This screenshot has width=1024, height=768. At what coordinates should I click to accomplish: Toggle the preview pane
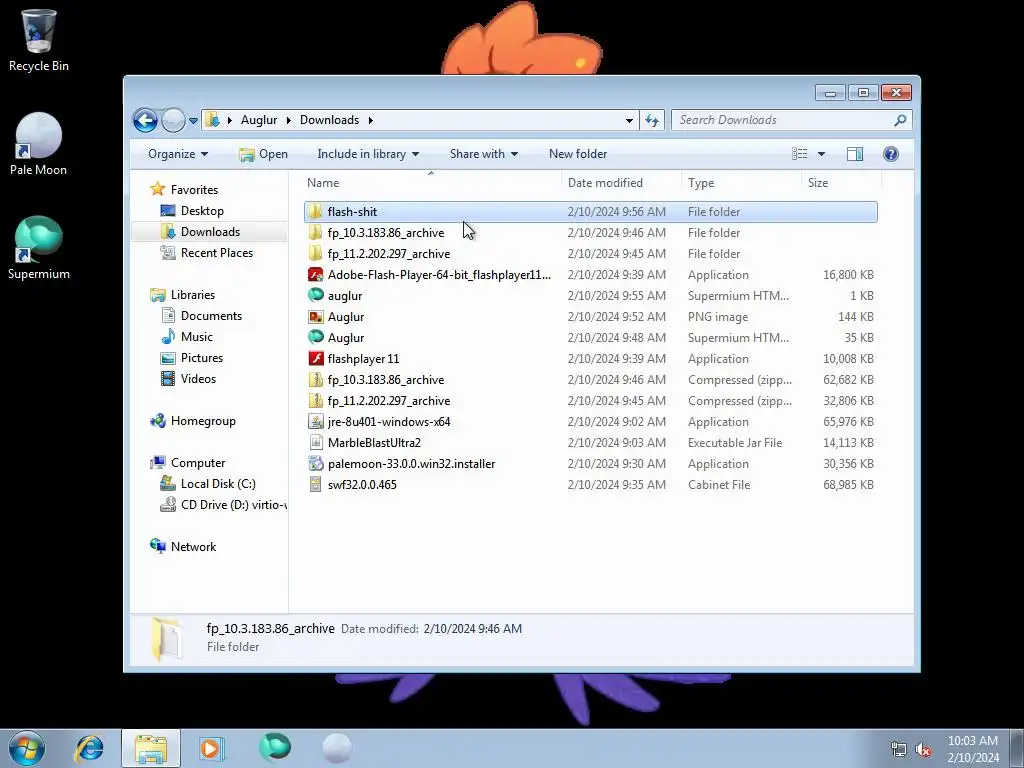854,154
